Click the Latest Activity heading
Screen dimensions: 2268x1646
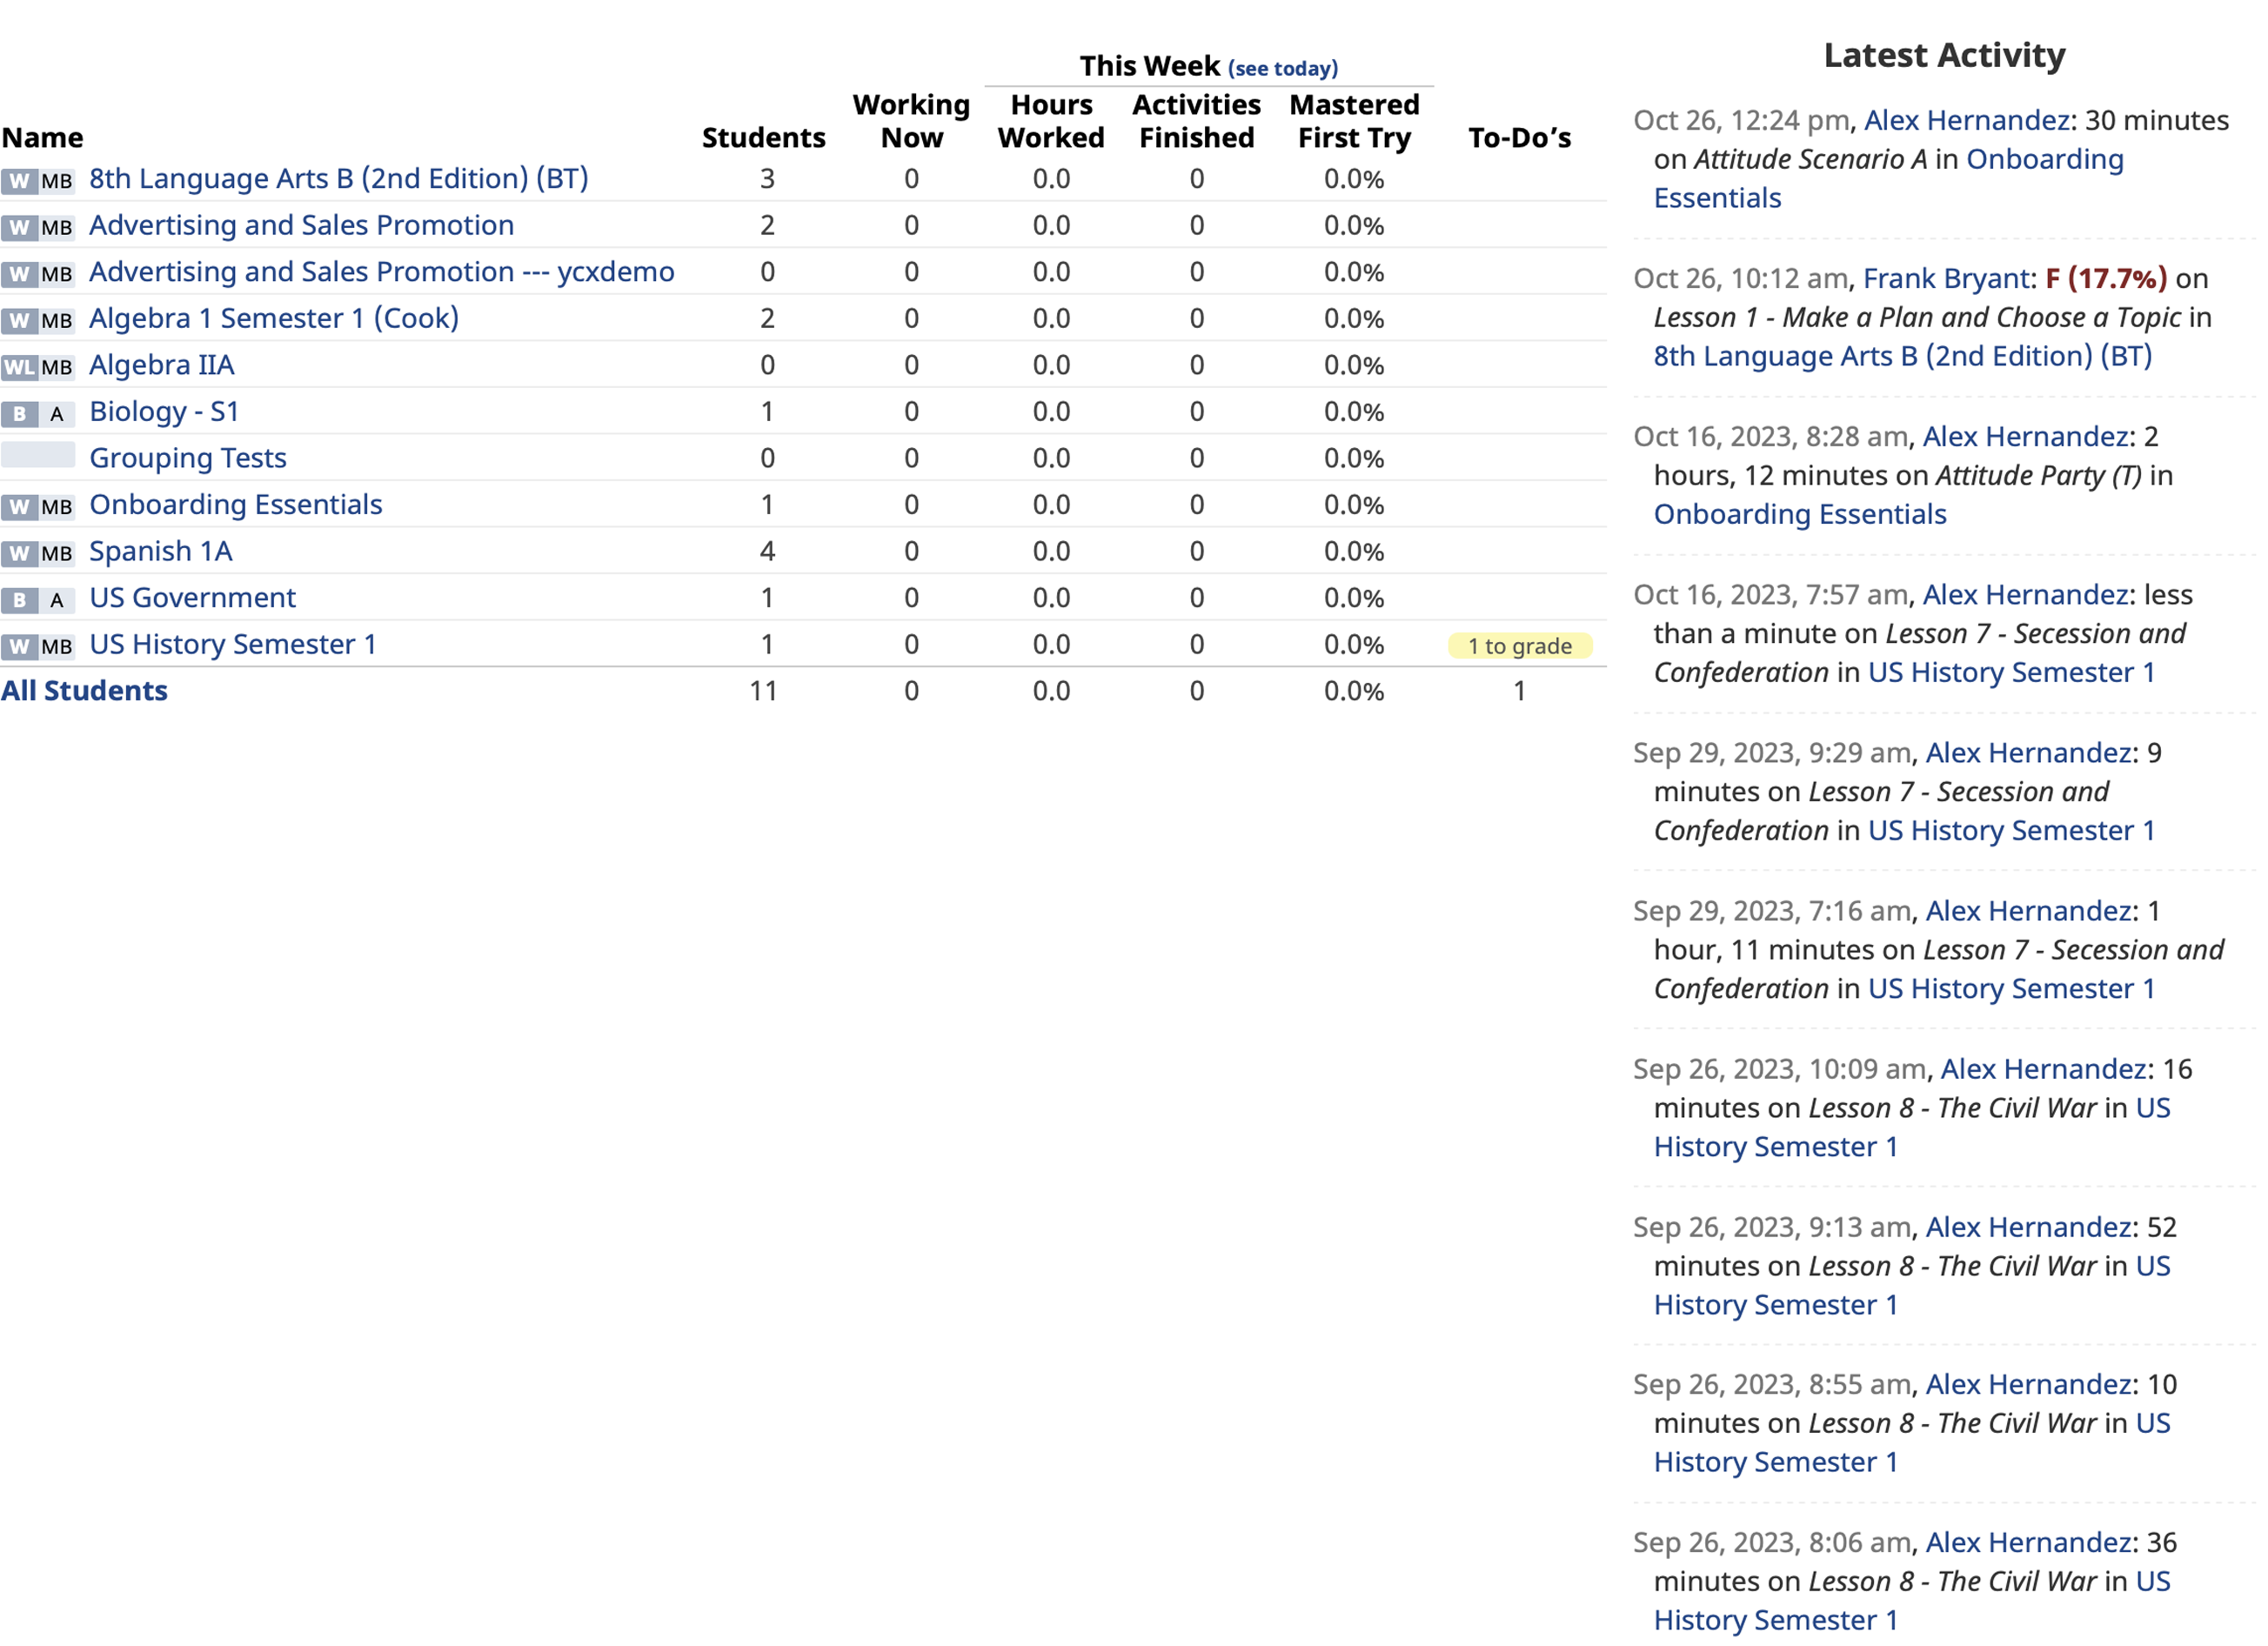pos(1945,55)
